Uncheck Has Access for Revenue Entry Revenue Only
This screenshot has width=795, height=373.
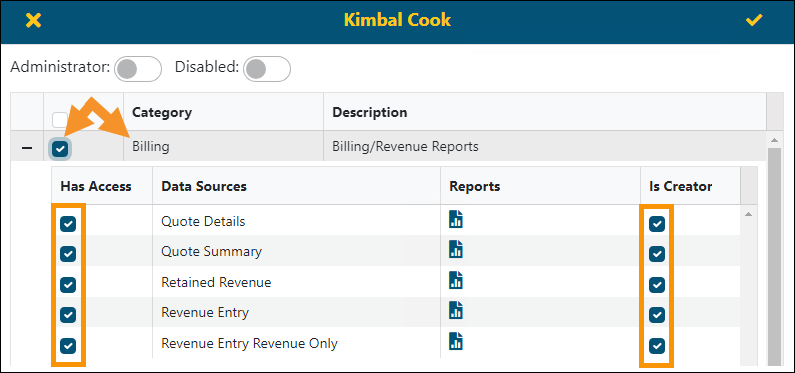coord(68,346)
